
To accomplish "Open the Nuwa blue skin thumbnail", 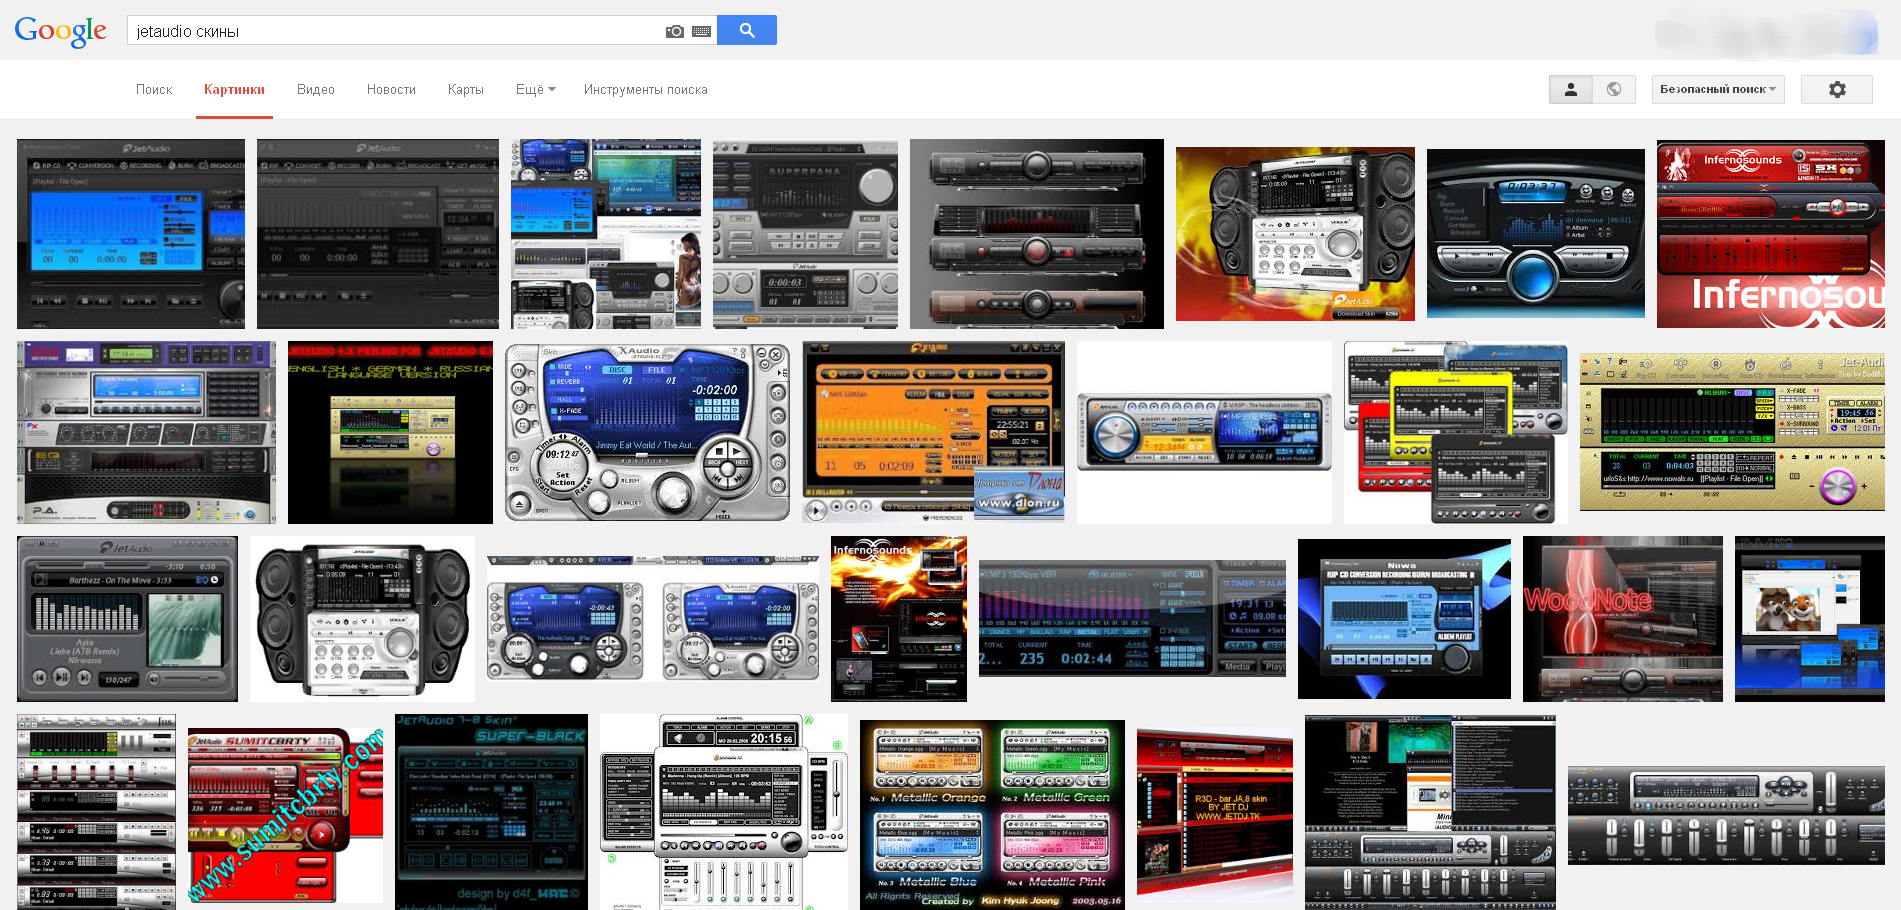I will [1404, 619].
